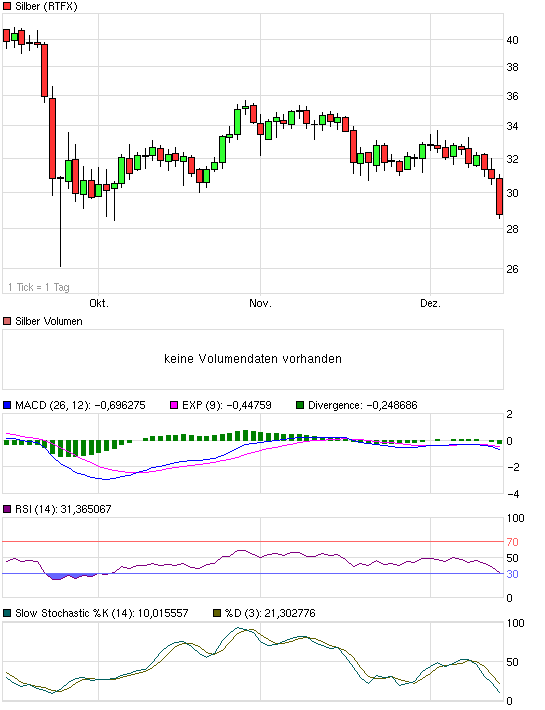Click the purple RSI (14) legend square

(7, 509)
